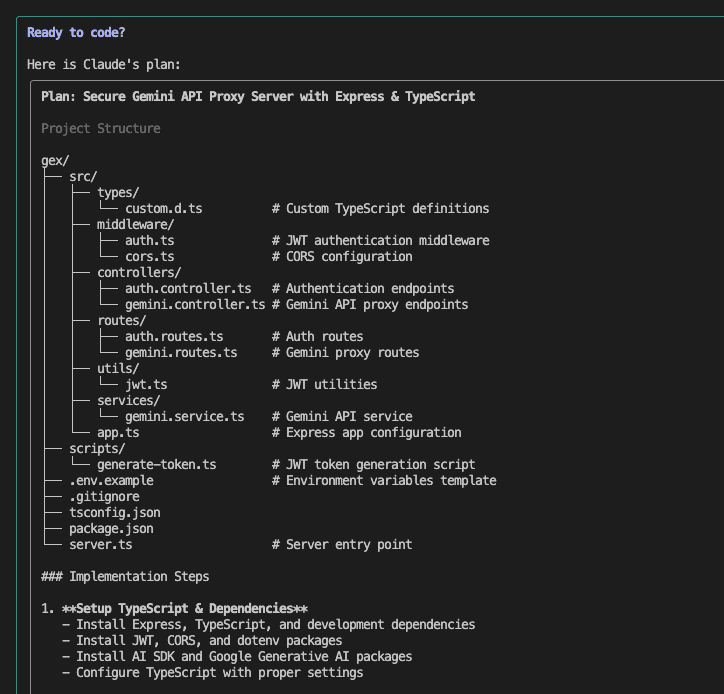Click the jwt.ts file name
This screenshot has width=724, height=694.
click(146, 385)
